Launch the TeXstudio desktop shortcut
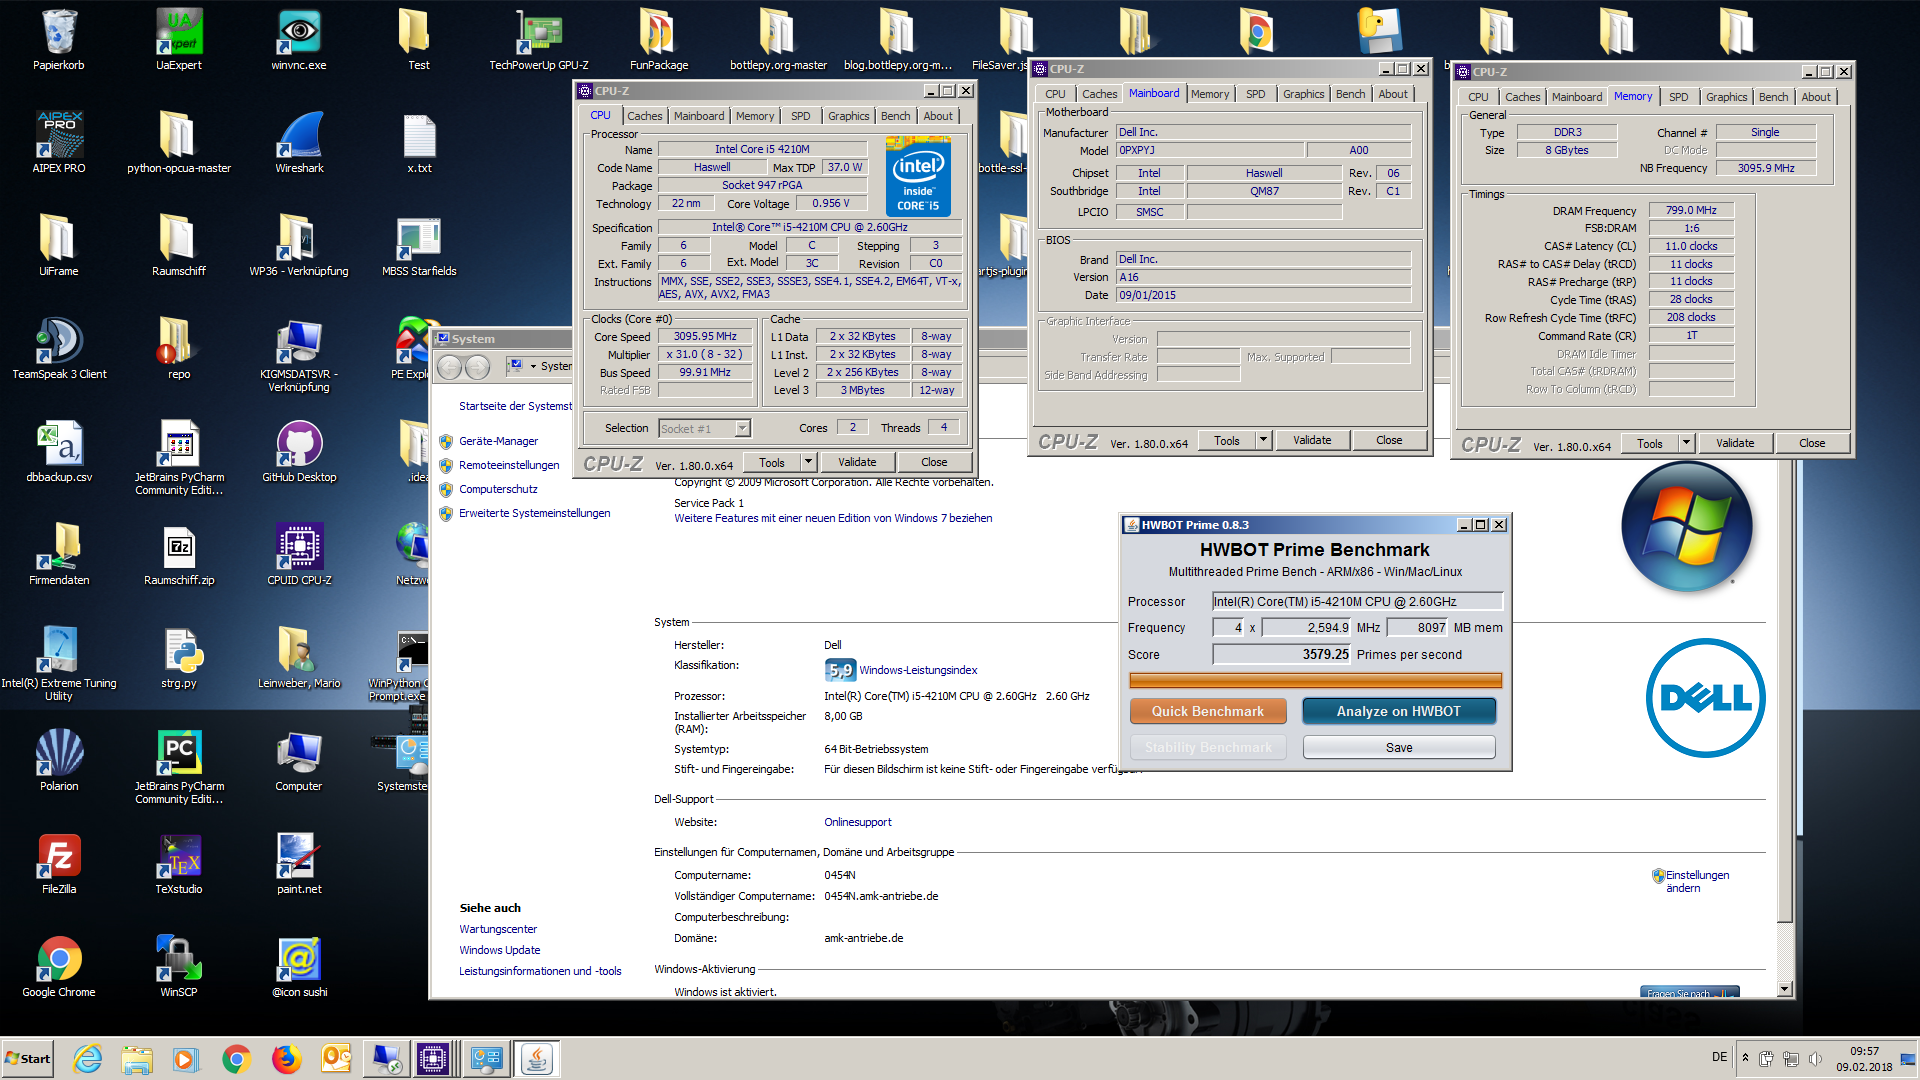 pos(179,864)
